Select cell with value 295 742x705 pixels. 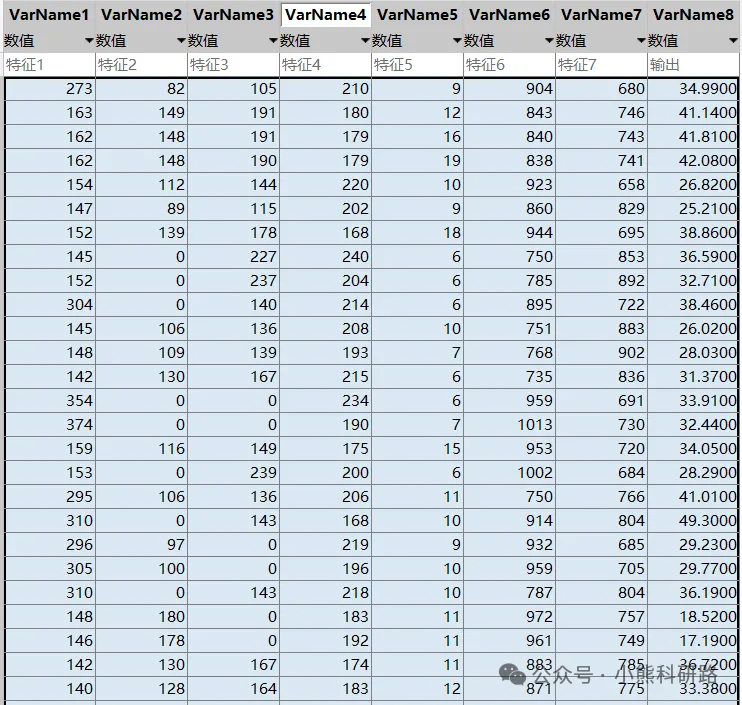(50, 497)
